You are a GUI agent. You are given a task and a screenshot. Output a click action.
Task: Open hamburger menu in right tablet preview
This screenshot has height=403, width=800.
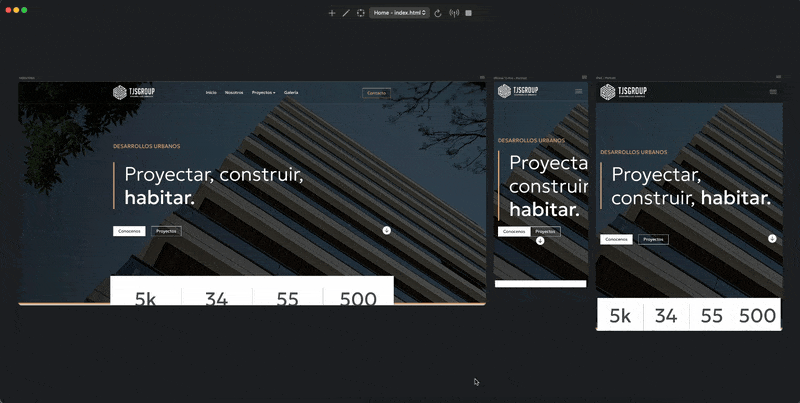click(x=773, y=92)
